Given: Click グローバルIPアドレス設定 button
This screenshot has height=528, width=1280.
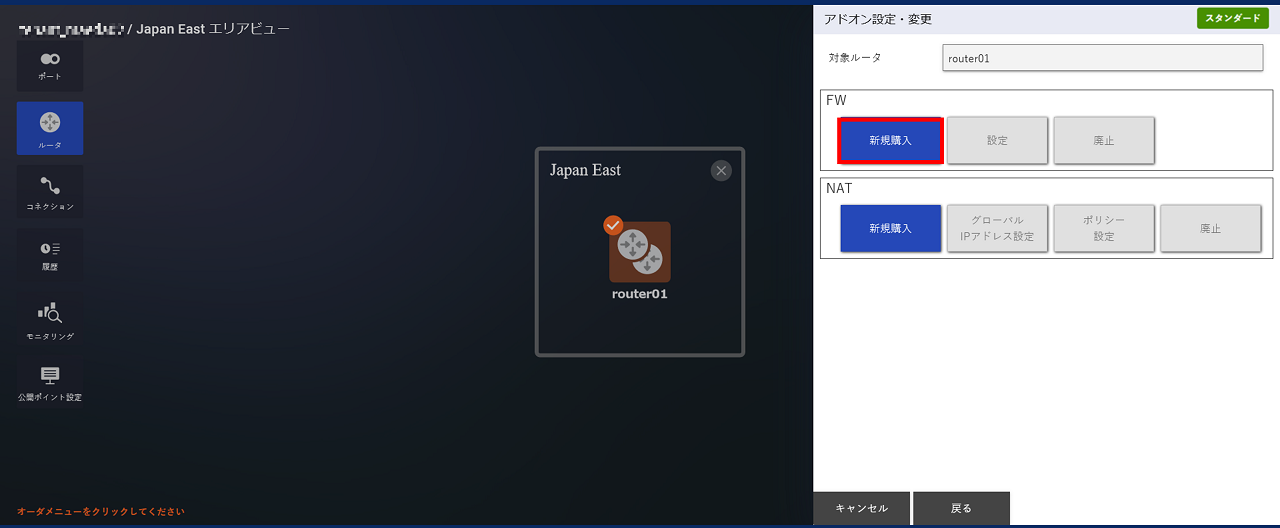Looking at the screenshot, I should click(997, 228).
